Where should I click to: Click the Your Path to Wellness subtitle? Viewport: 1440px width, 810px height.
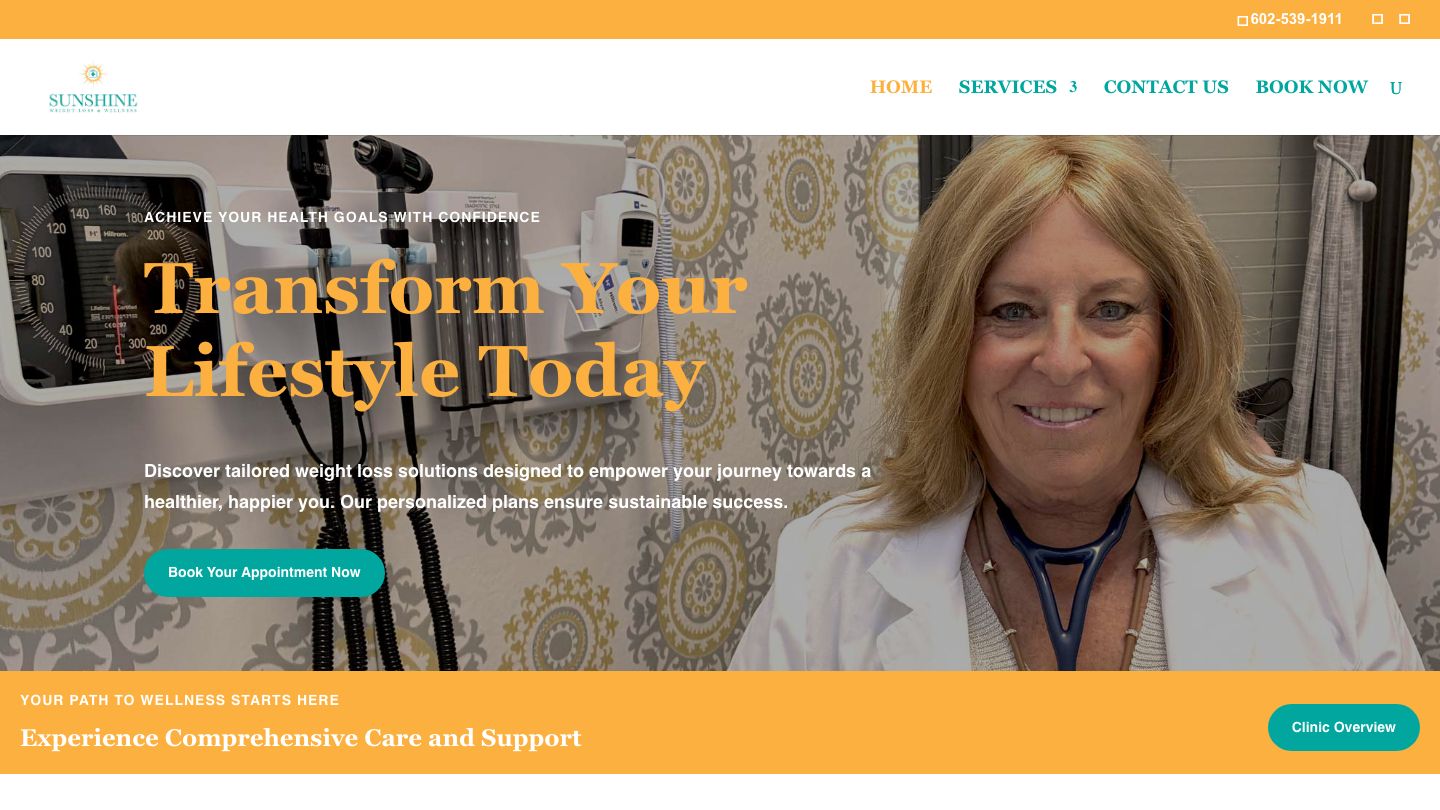(180, 700)
